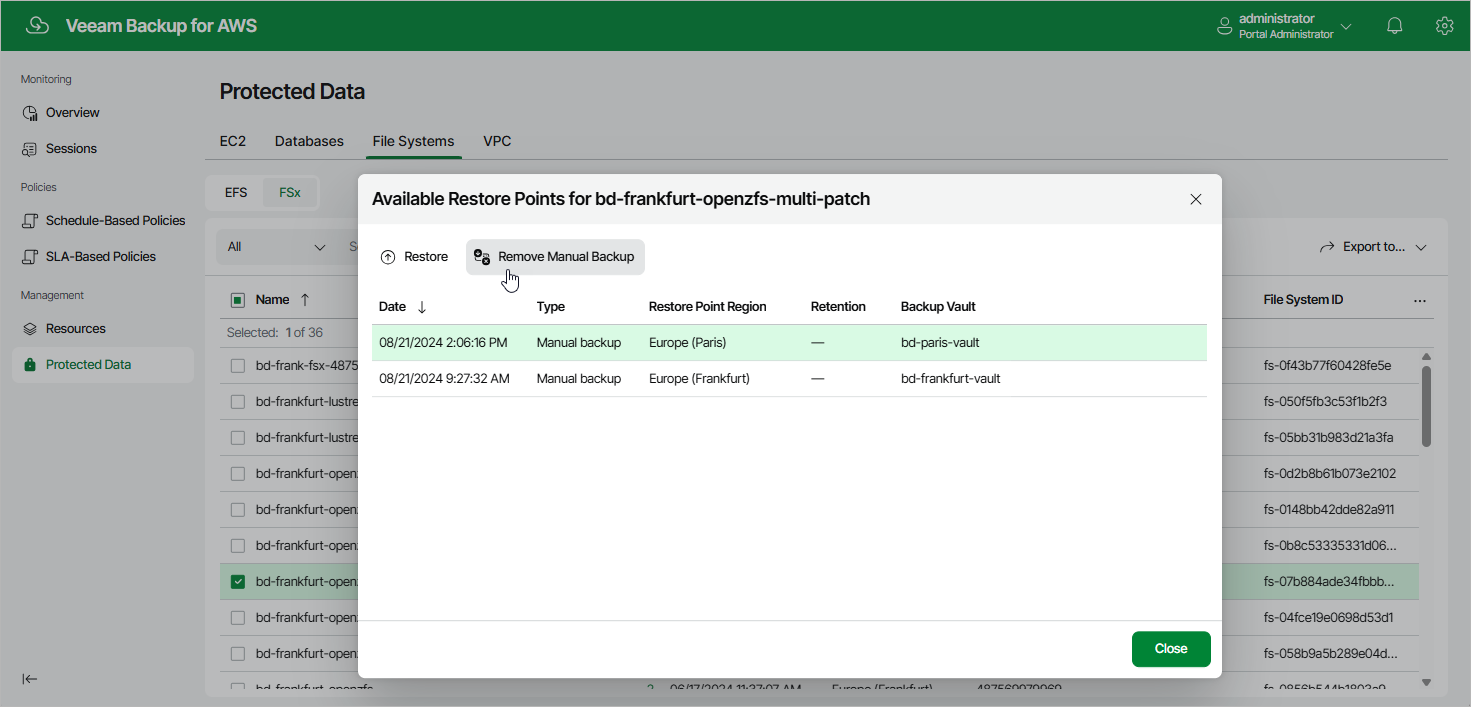Expand the administrator account menu chevron
1471x707 pixels.
[1346, 27]
